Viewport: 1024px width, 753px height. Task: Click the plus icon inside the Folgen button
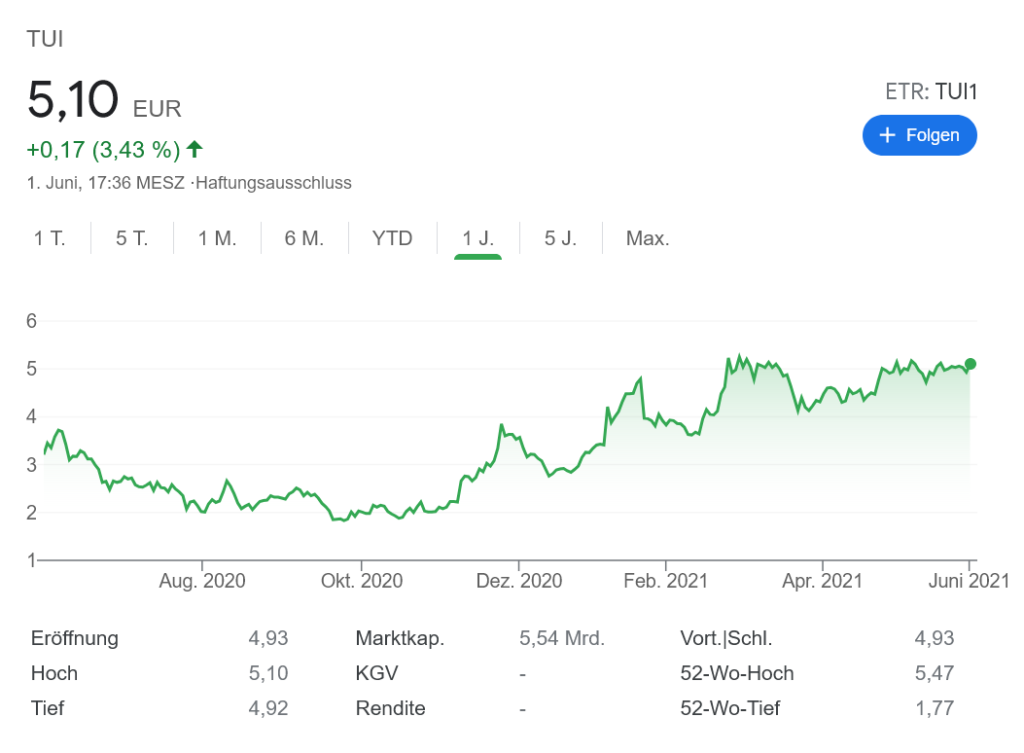coord(887,135)
